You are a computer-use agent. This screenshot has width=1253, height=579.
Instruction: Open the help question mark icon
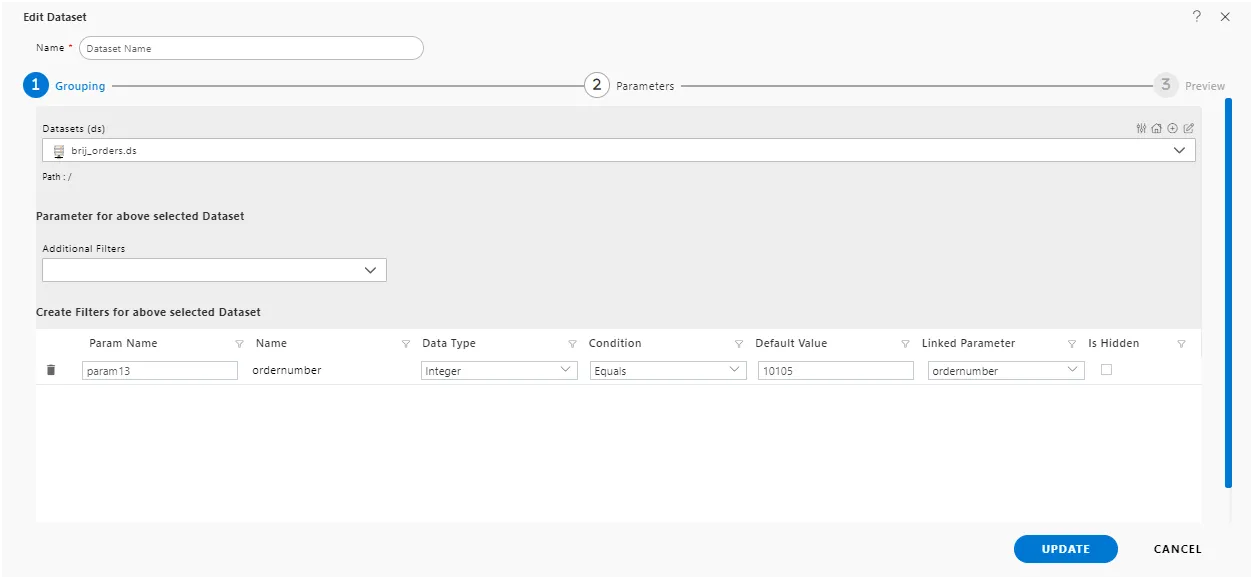coord(1196,17)
